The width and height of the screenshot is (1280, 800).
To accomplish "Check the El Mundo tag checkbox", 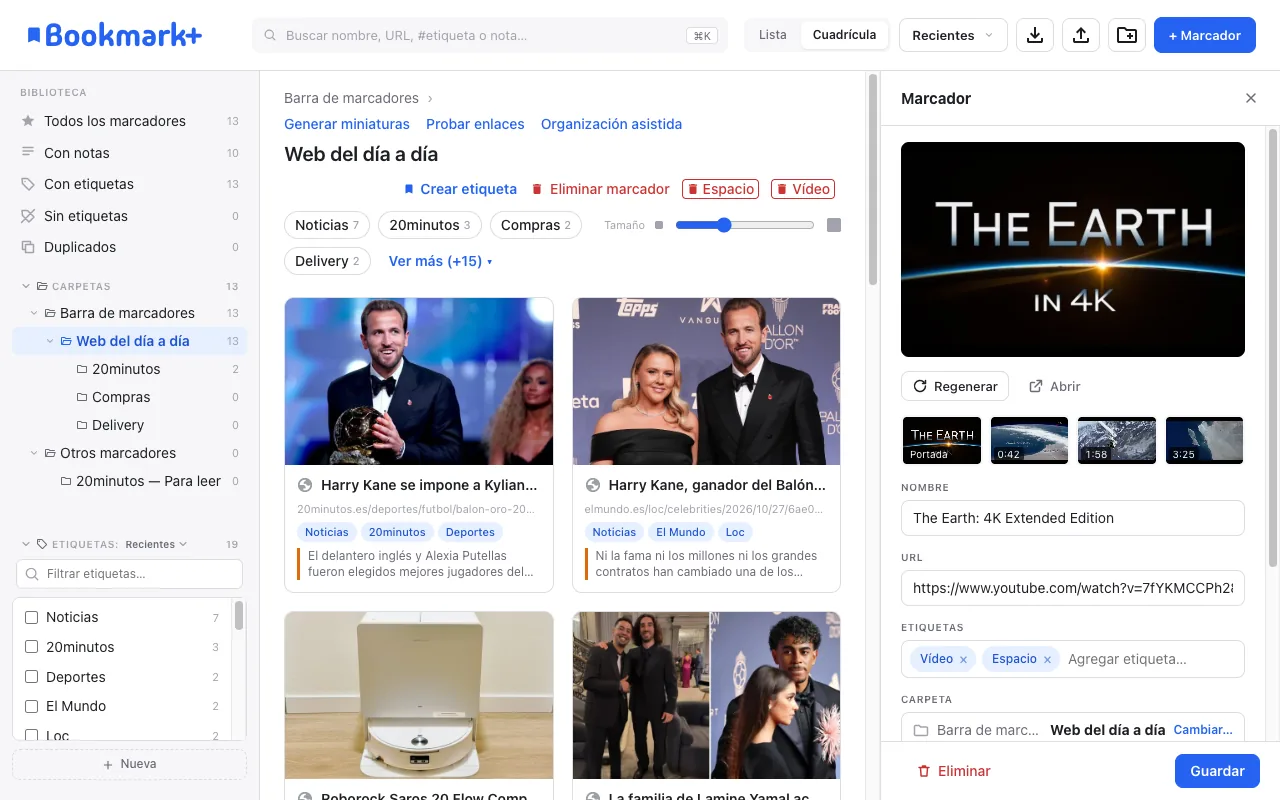I will pyautogui.click(x=31, y=706).
